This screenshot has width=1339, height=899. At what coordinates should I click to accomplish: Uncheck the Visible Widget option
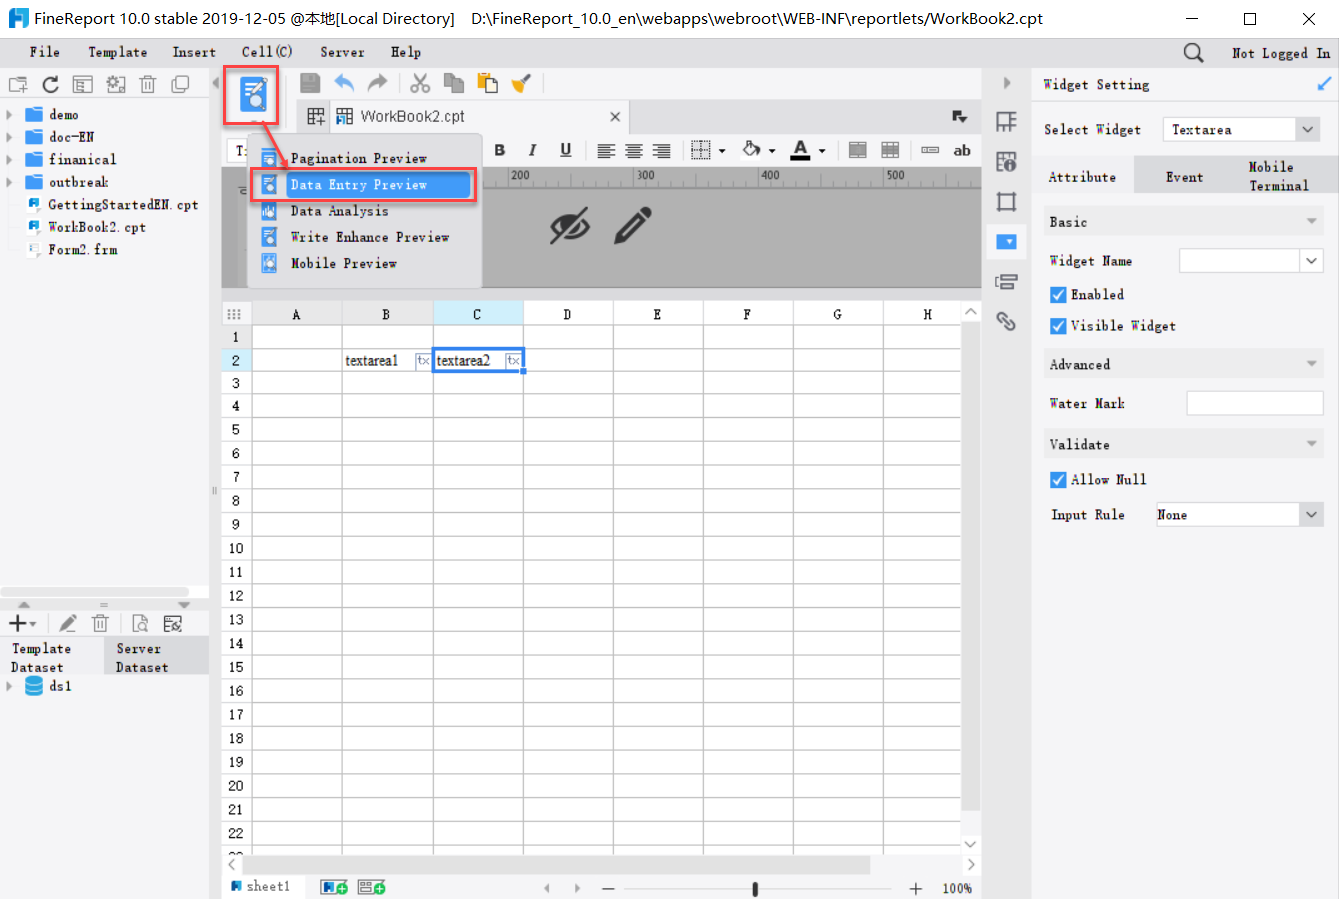(x=1058, y=326)
